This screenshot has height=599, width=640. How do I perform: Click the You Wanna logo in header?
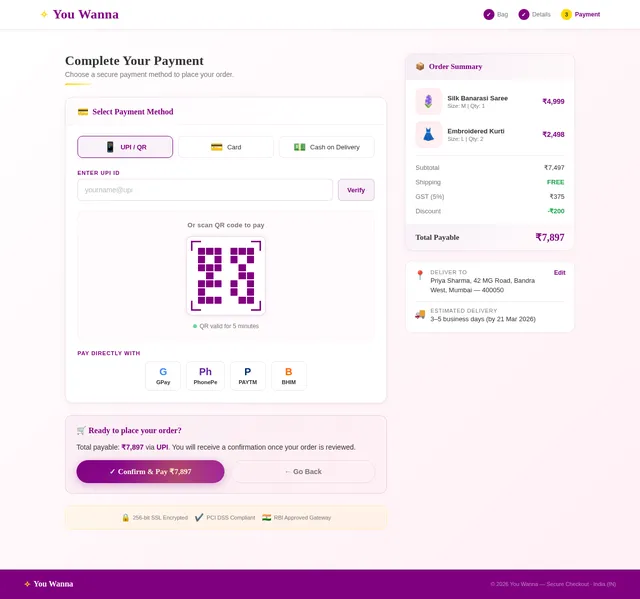coord(80,14)
